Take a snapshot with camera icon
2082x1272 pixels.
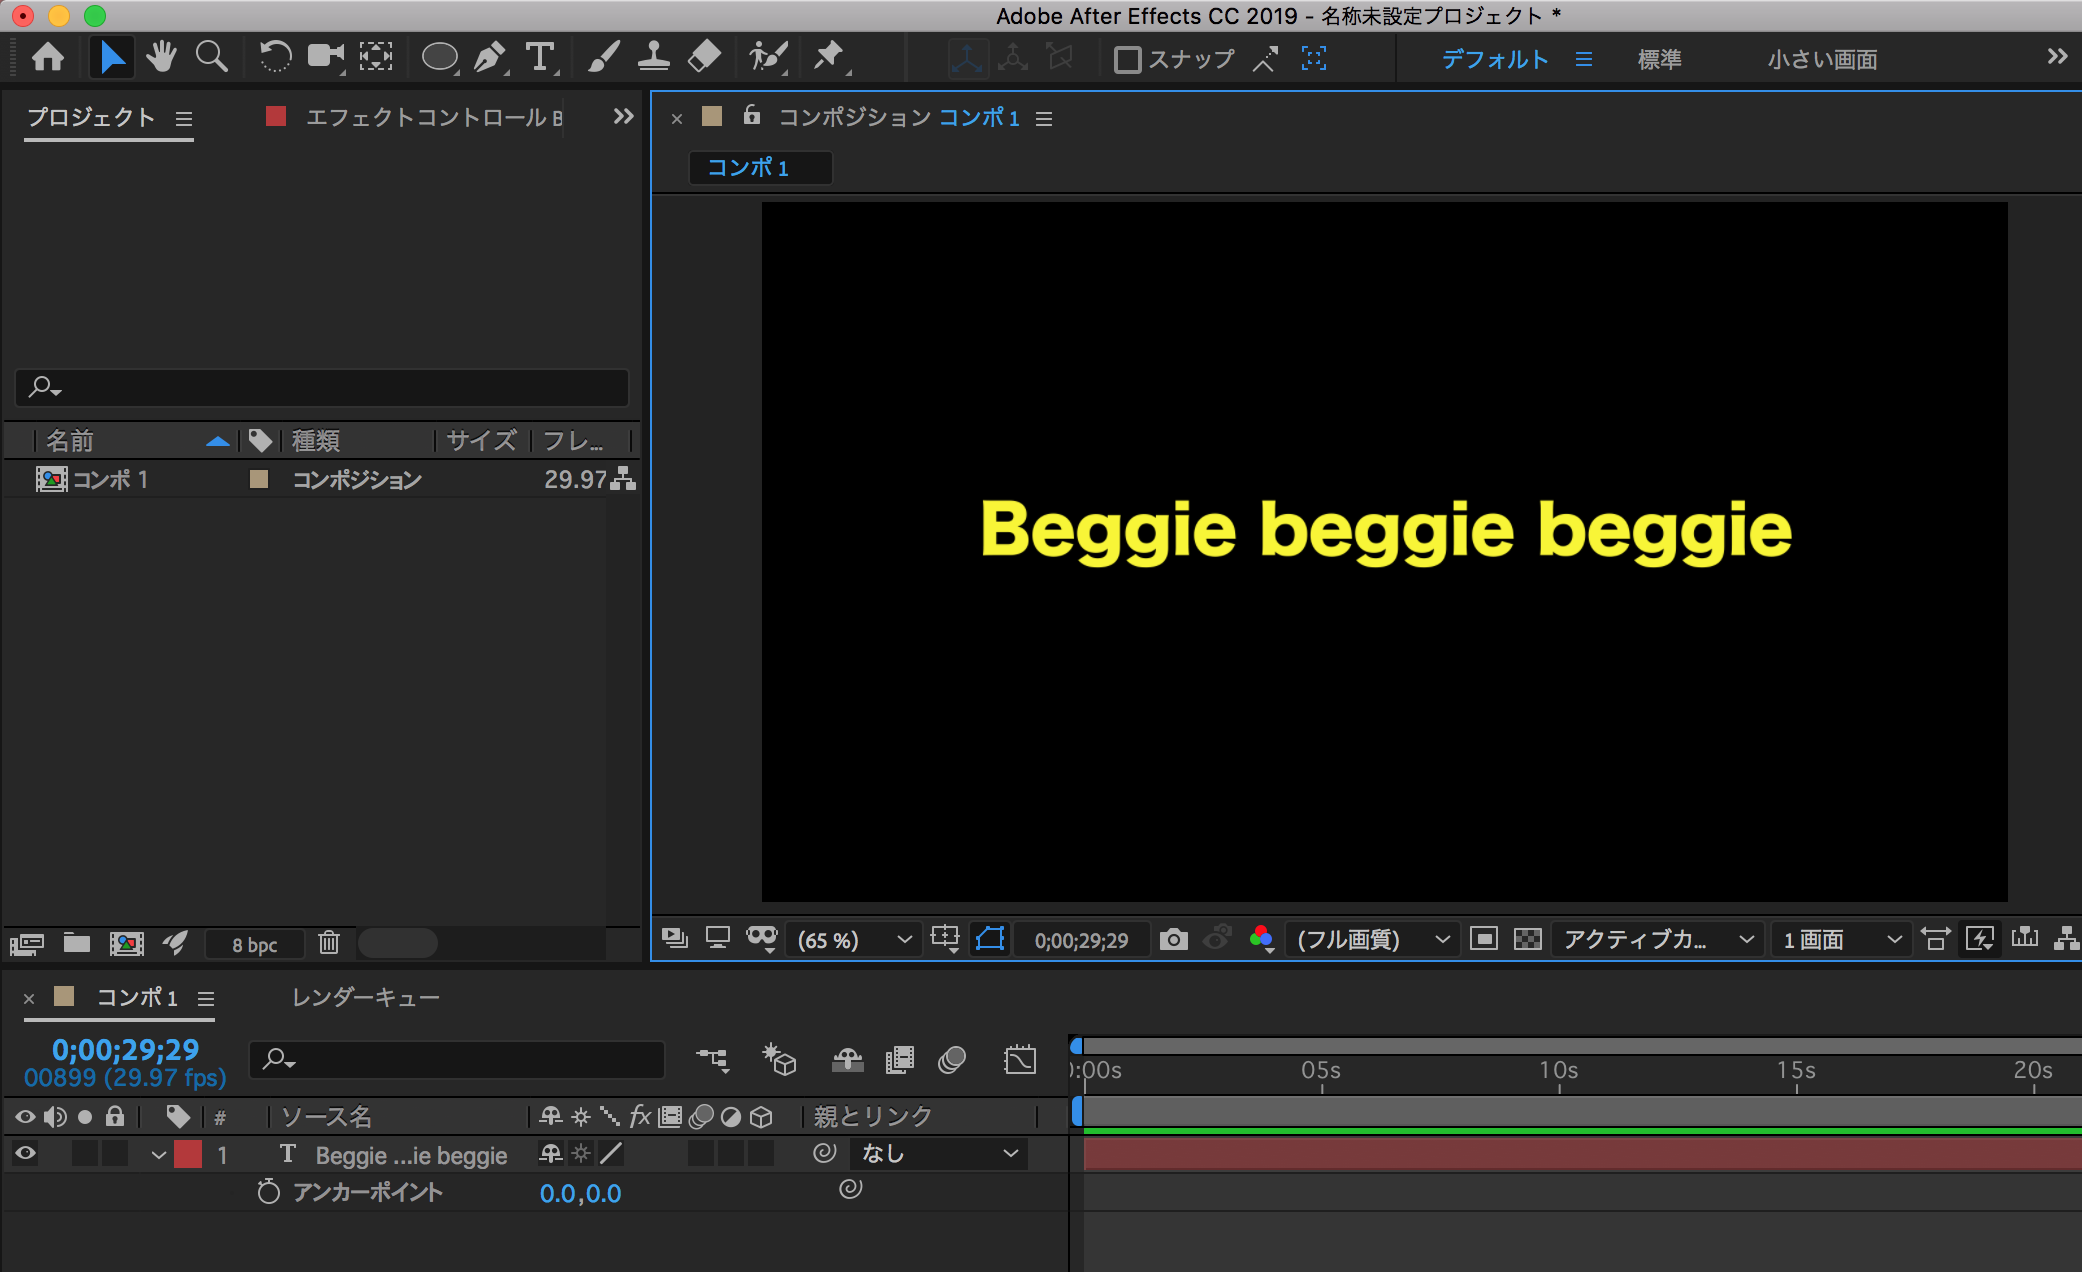pos(1173,939)
